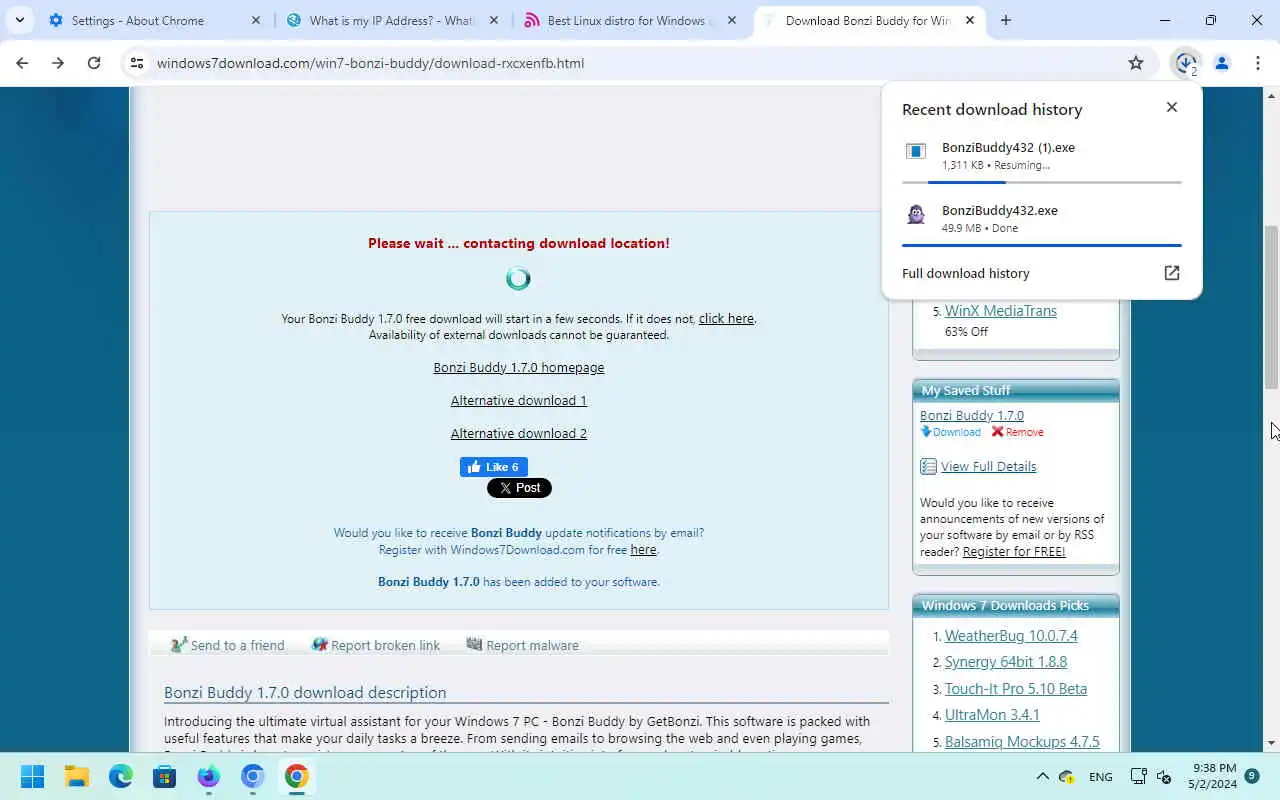1280x800 pixels.
Task: Open WeatherBug 10.0.7.4 link
Action: point(1011,635)
